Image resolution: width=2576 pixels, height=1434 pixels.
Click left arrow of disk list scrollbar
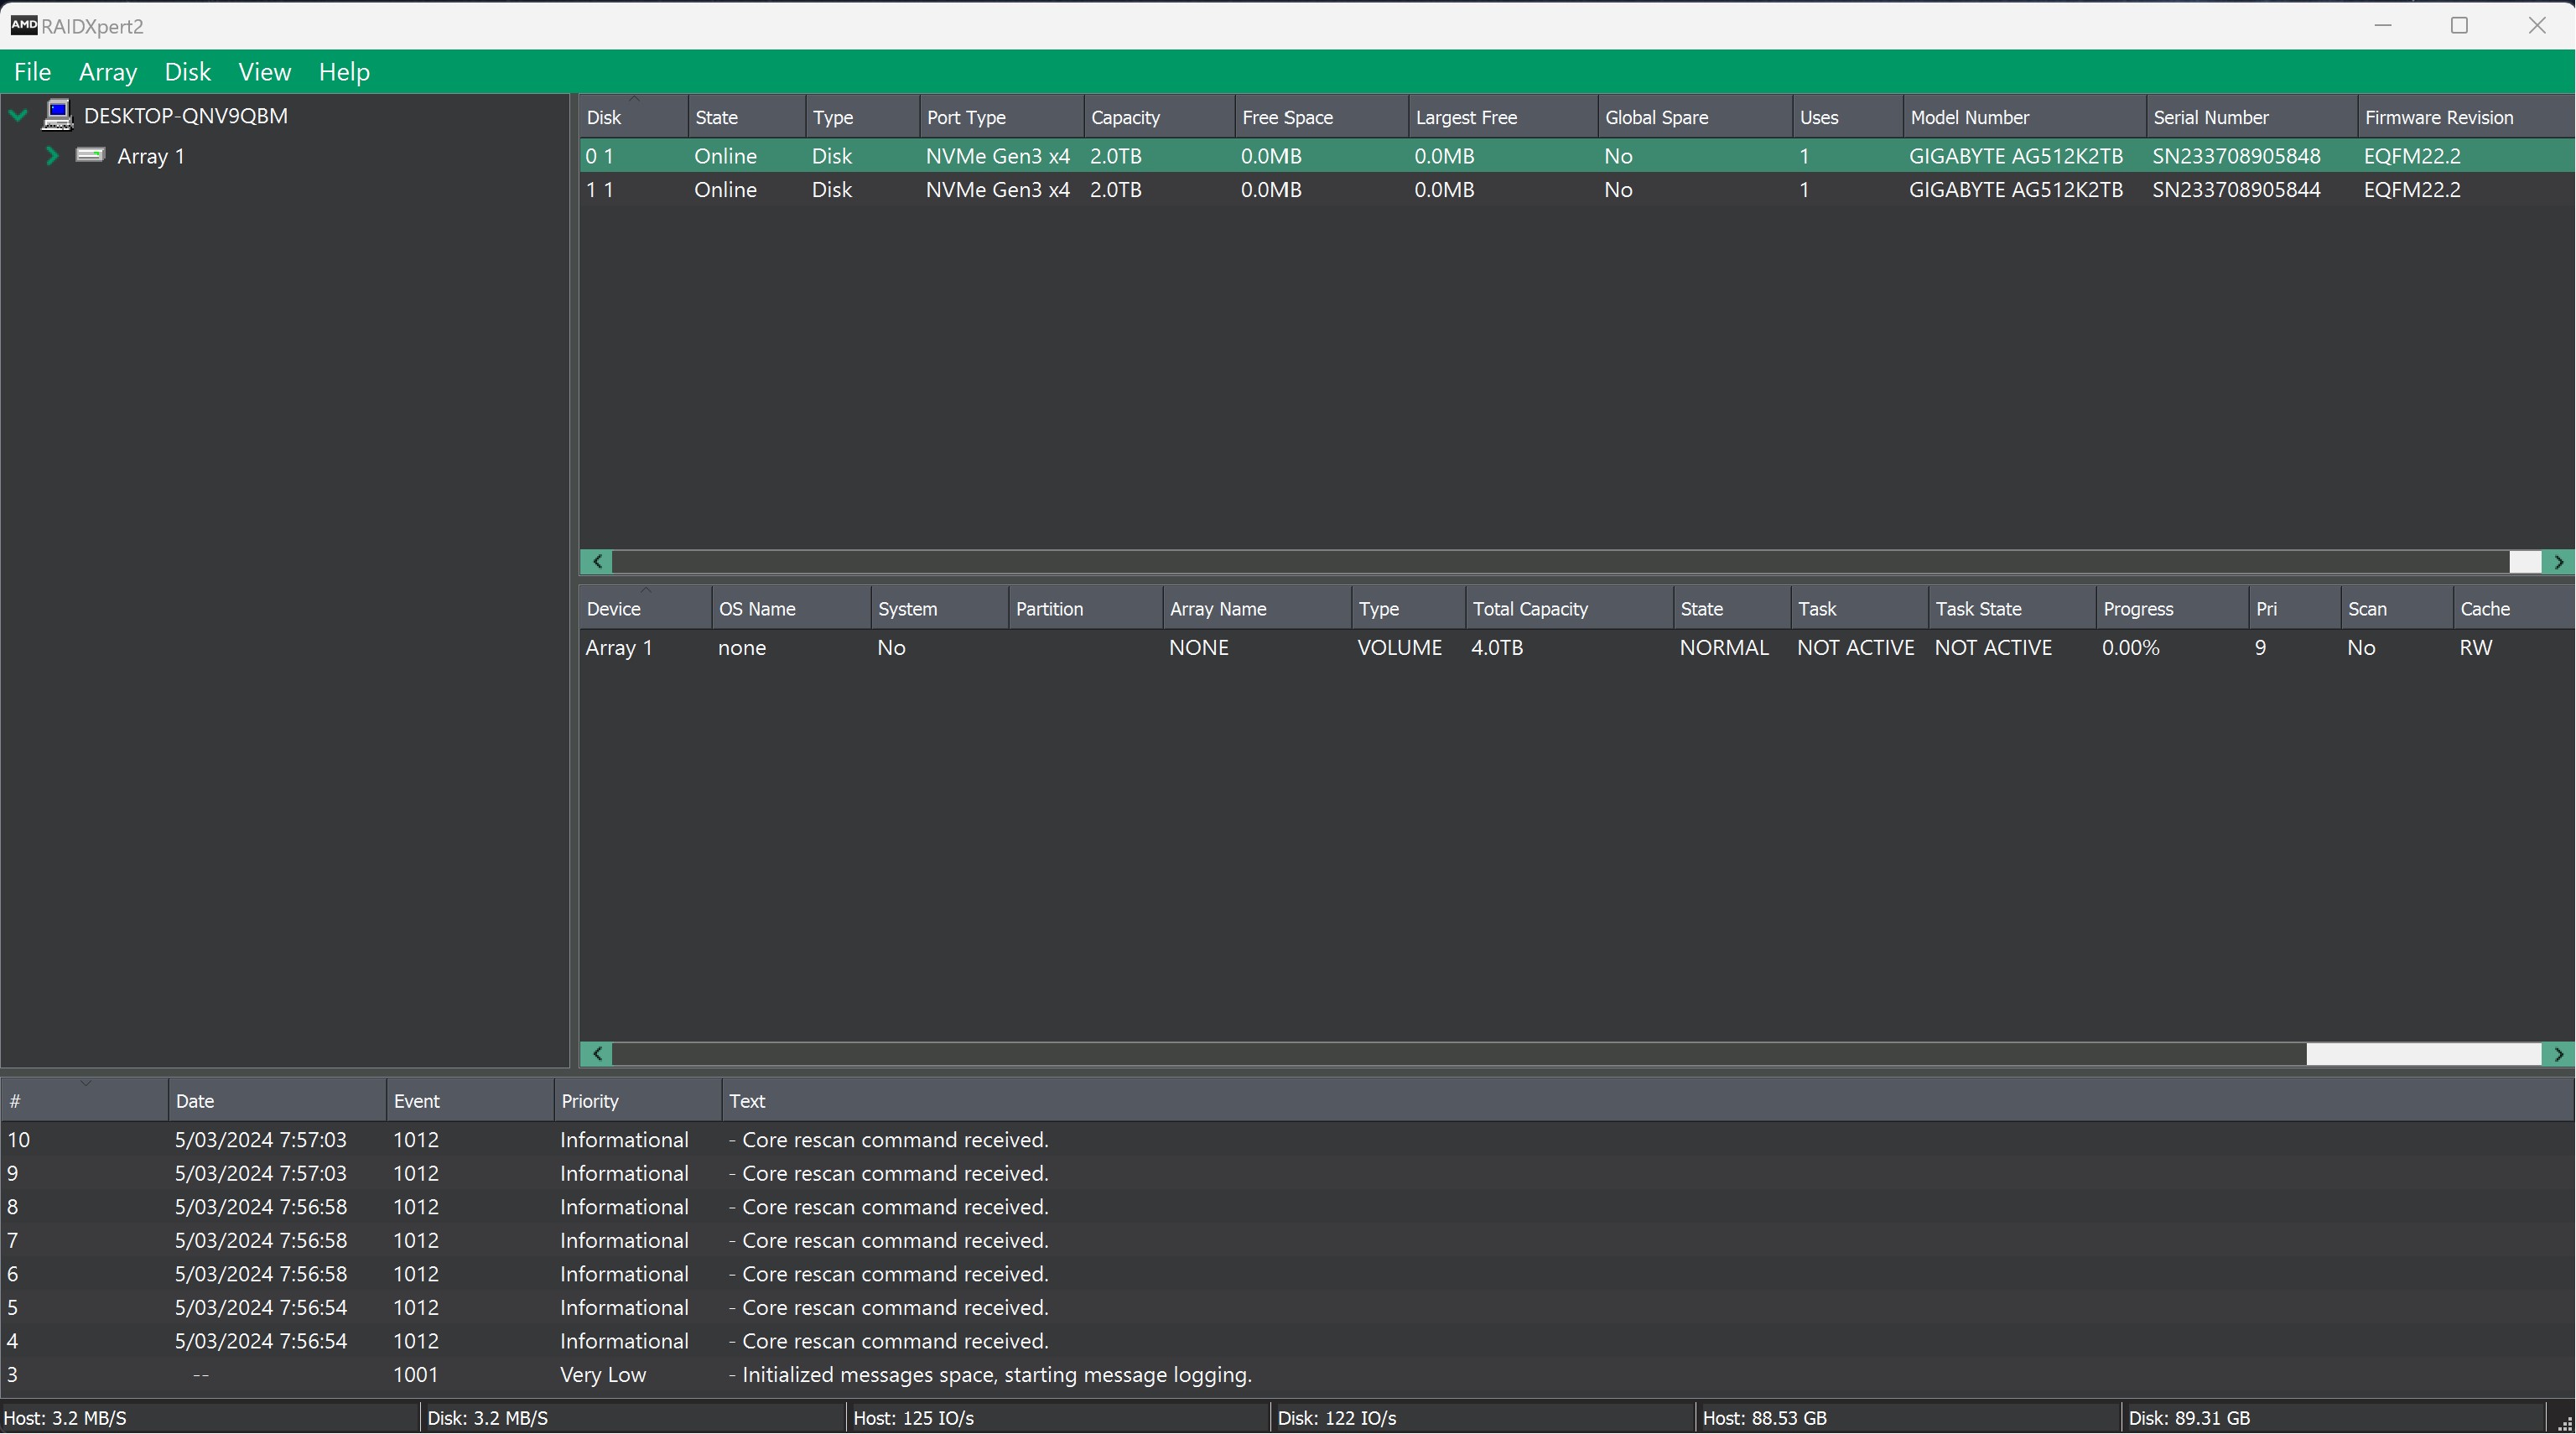pos(597,562)
